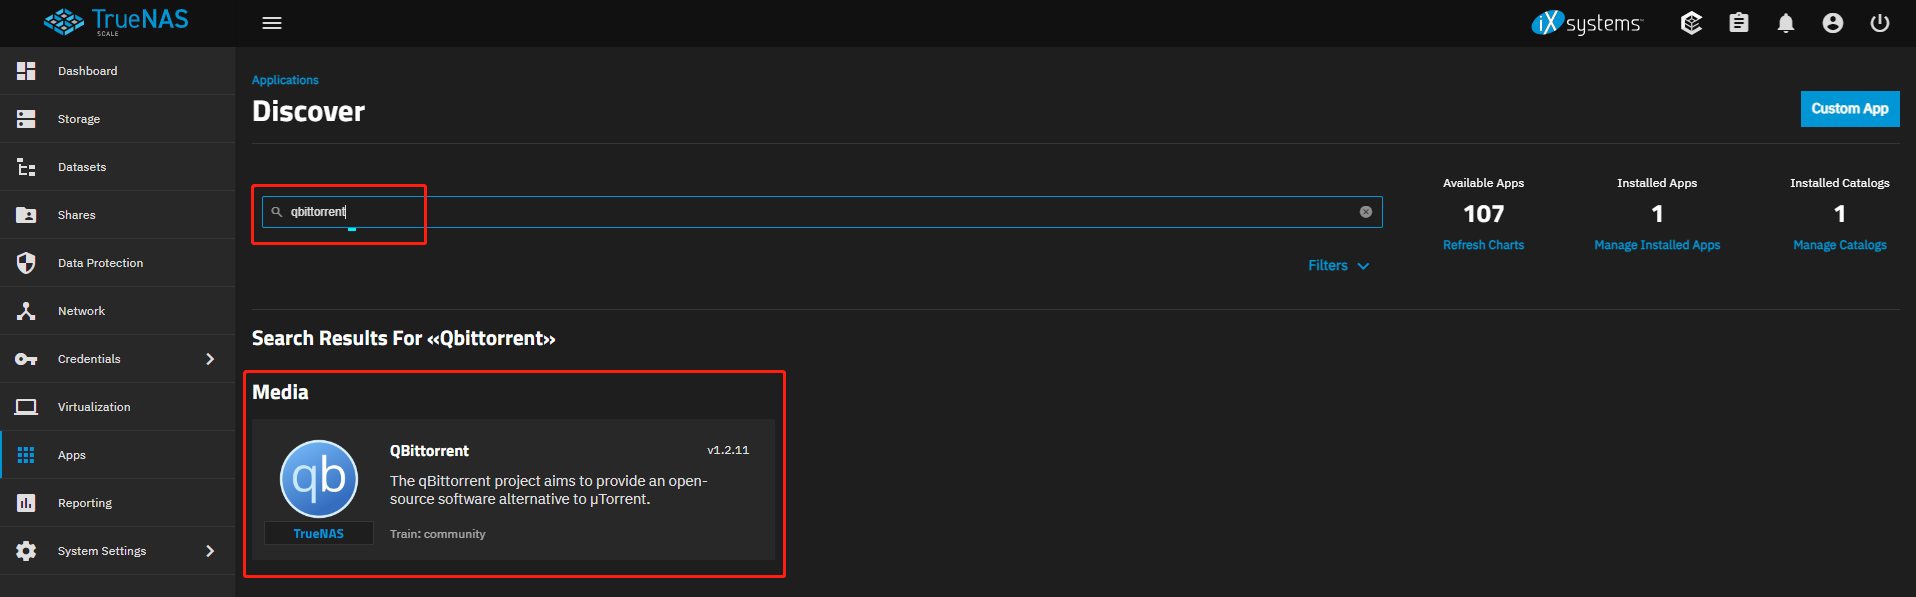Image resolution: width=1916 pixels, height=597 pixels.
Task: Click the Discover page title
Action: [x=308, y=111]
